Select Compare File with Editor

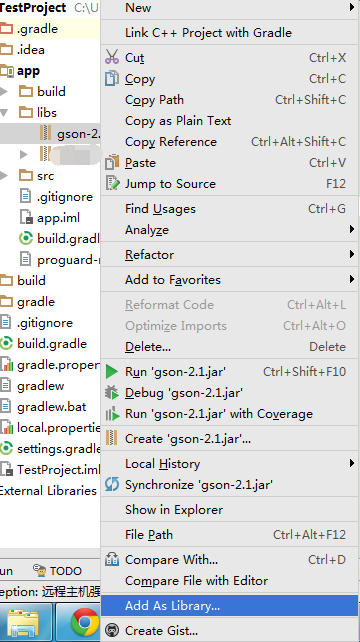(x=229, y=581)
